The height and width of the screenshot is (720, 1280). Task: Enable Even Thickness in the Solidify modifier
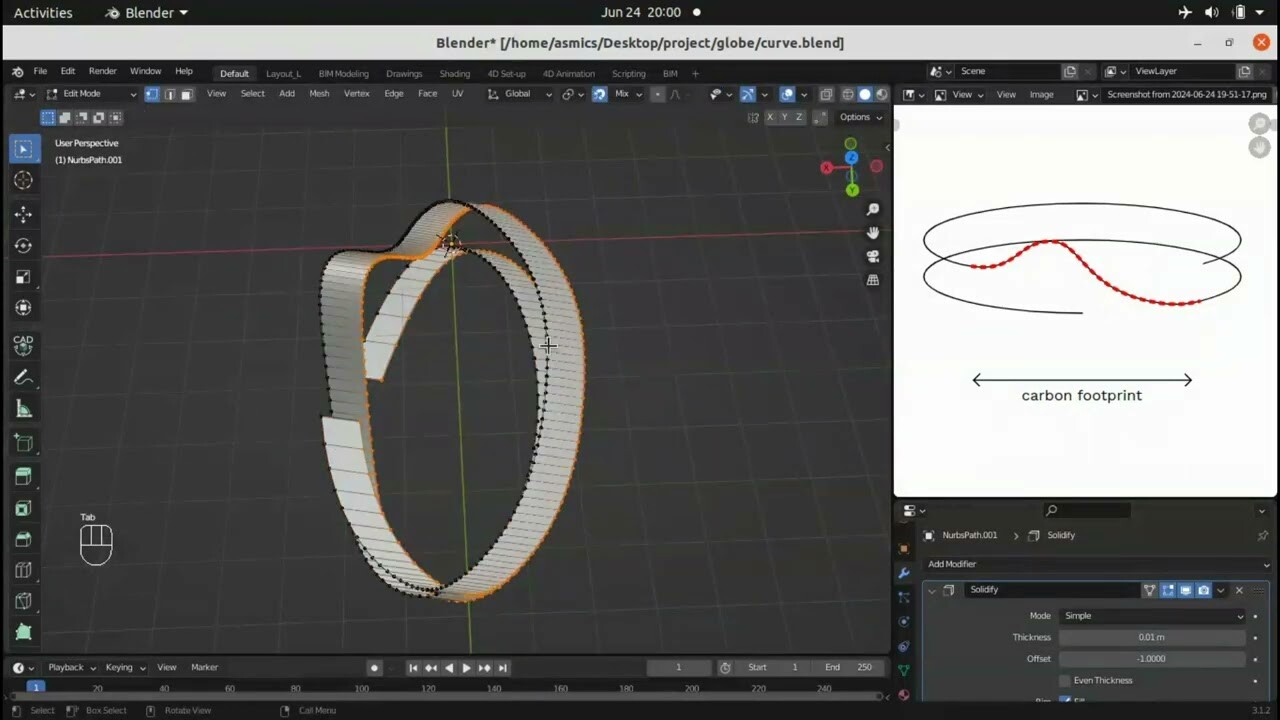coord(1064,680)
